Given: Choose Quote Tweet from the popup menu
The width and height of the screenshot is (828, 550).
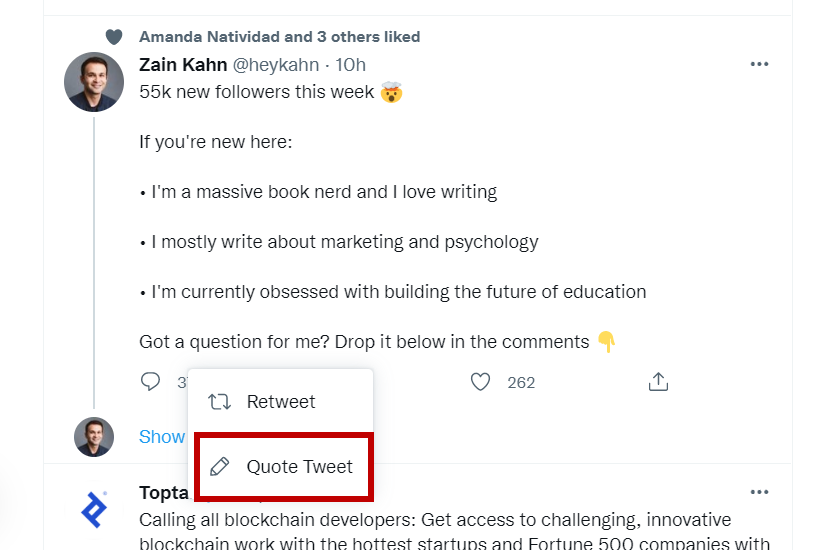Looking at the screenshot, I should coord(299,467).
